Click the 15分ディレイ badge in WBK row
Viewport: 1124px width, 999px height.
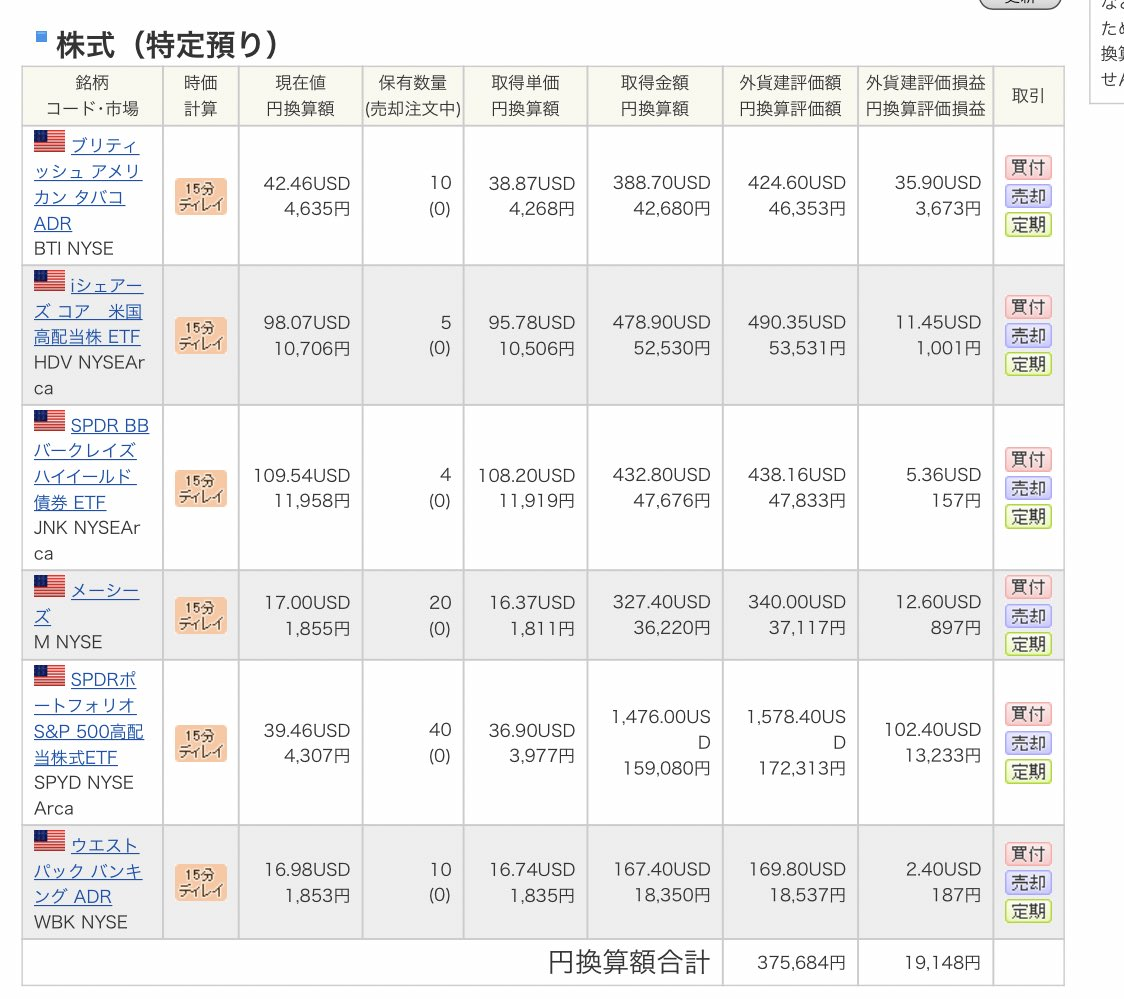pyautogui.click(x=201, y=882)
